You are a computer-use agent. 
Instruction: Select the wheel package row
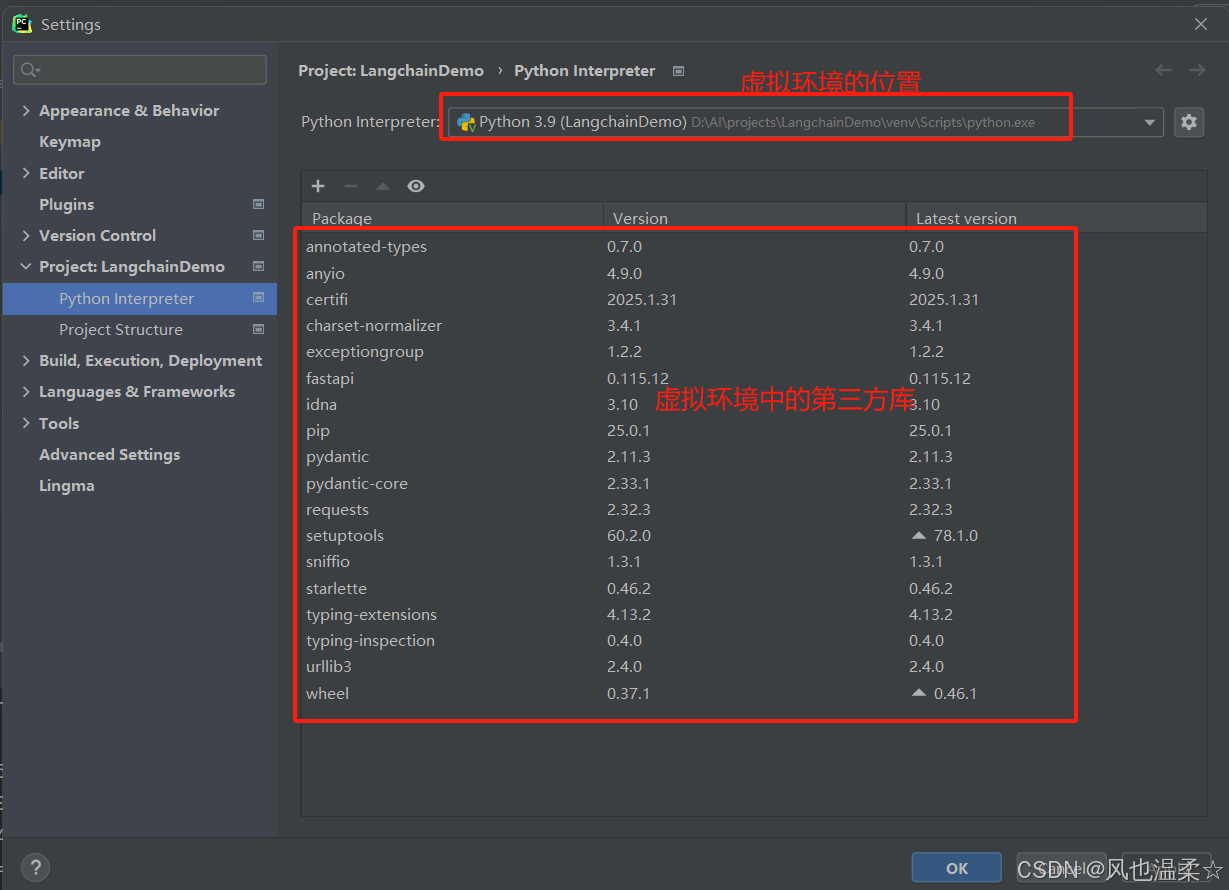[x=754, y=693]
